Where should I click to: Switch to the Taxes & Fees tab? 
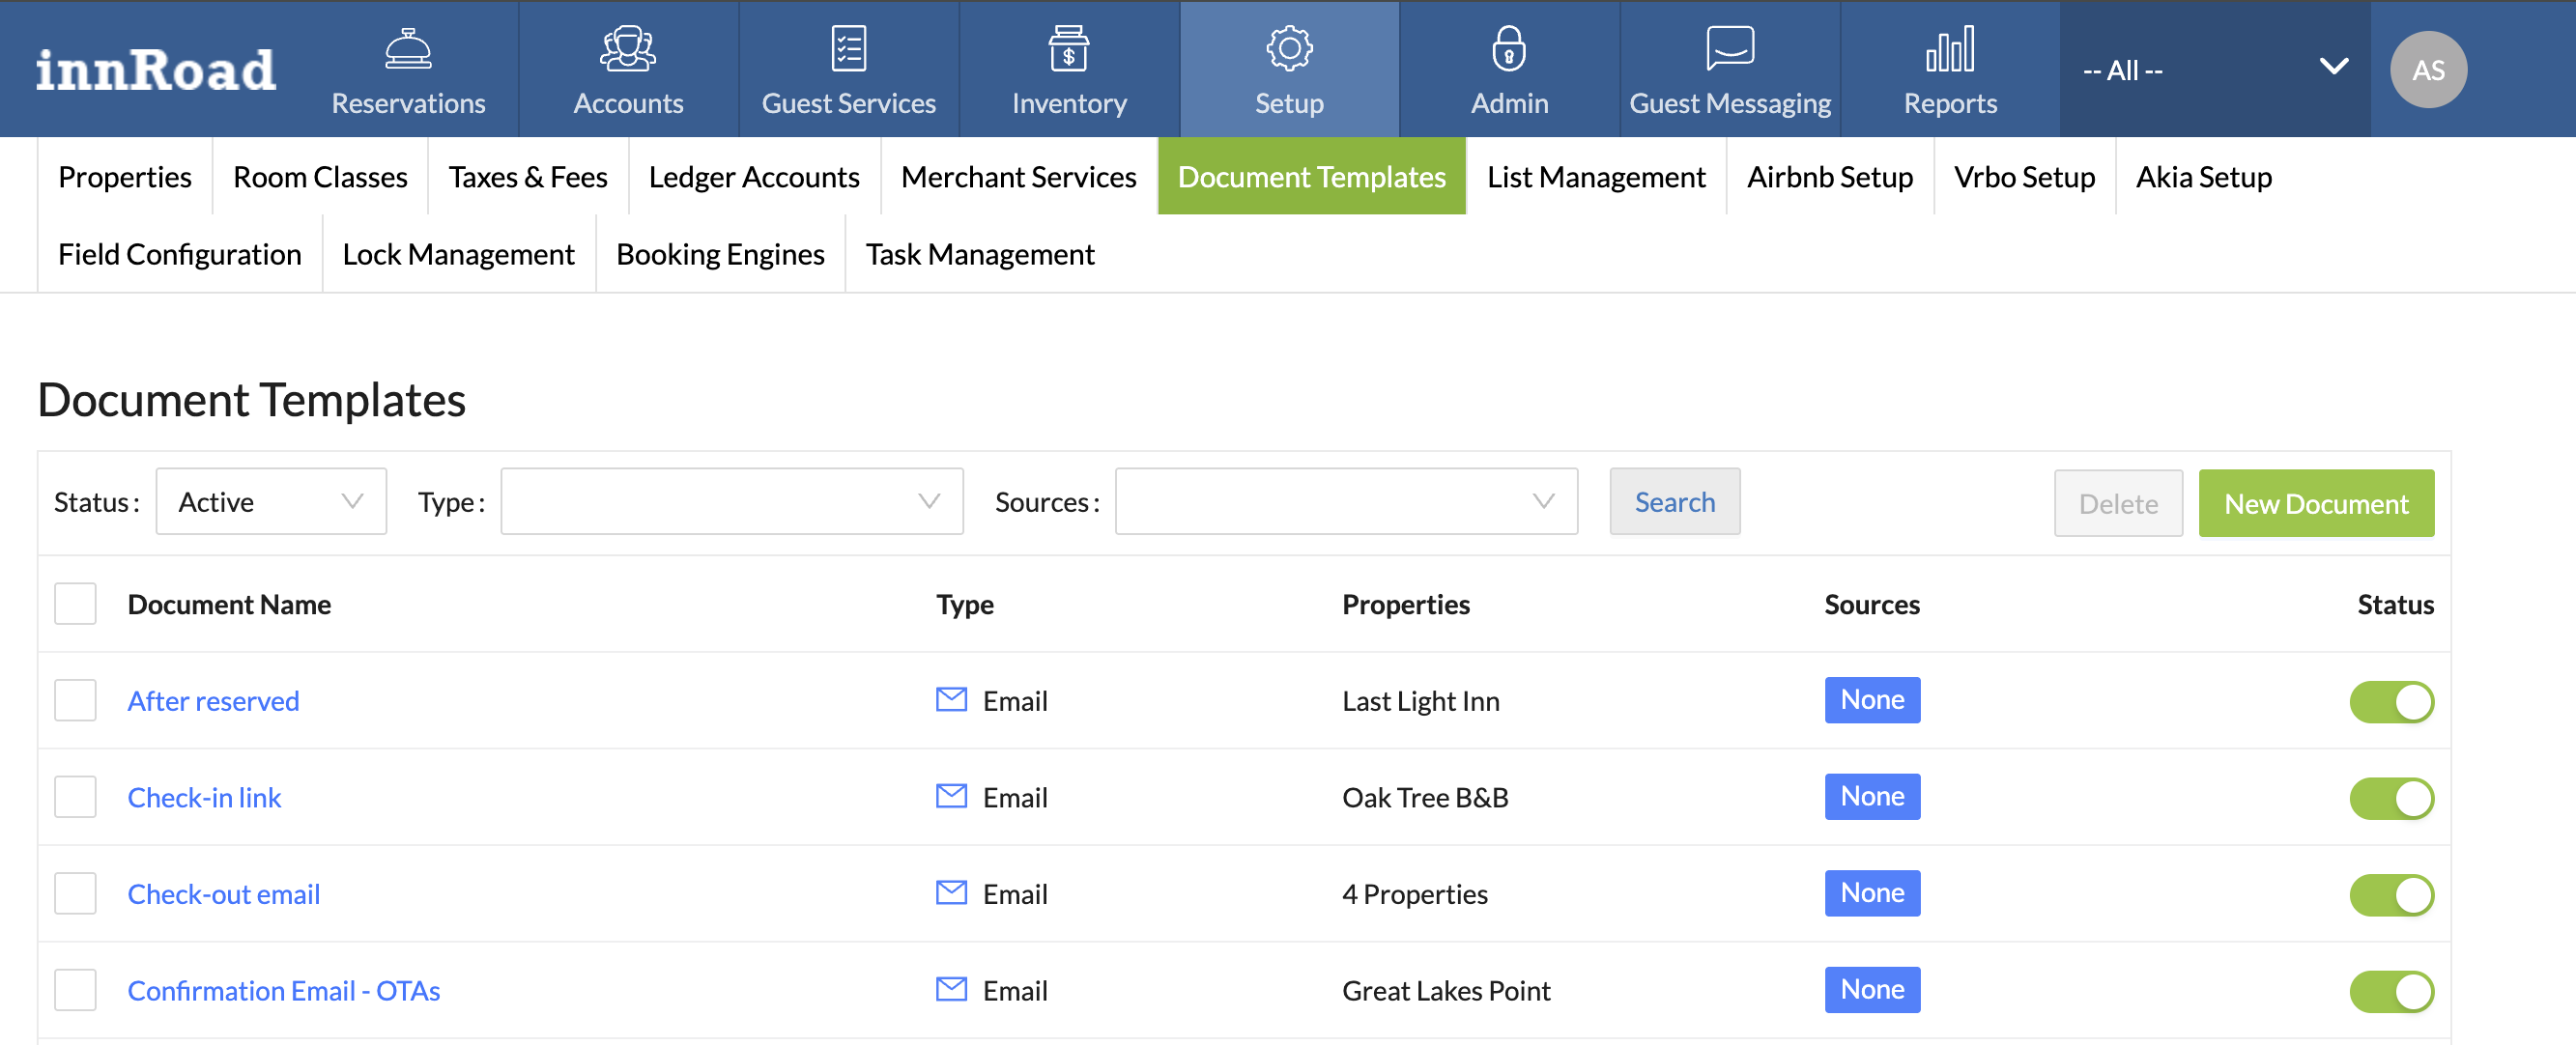[x=527, y=177]
